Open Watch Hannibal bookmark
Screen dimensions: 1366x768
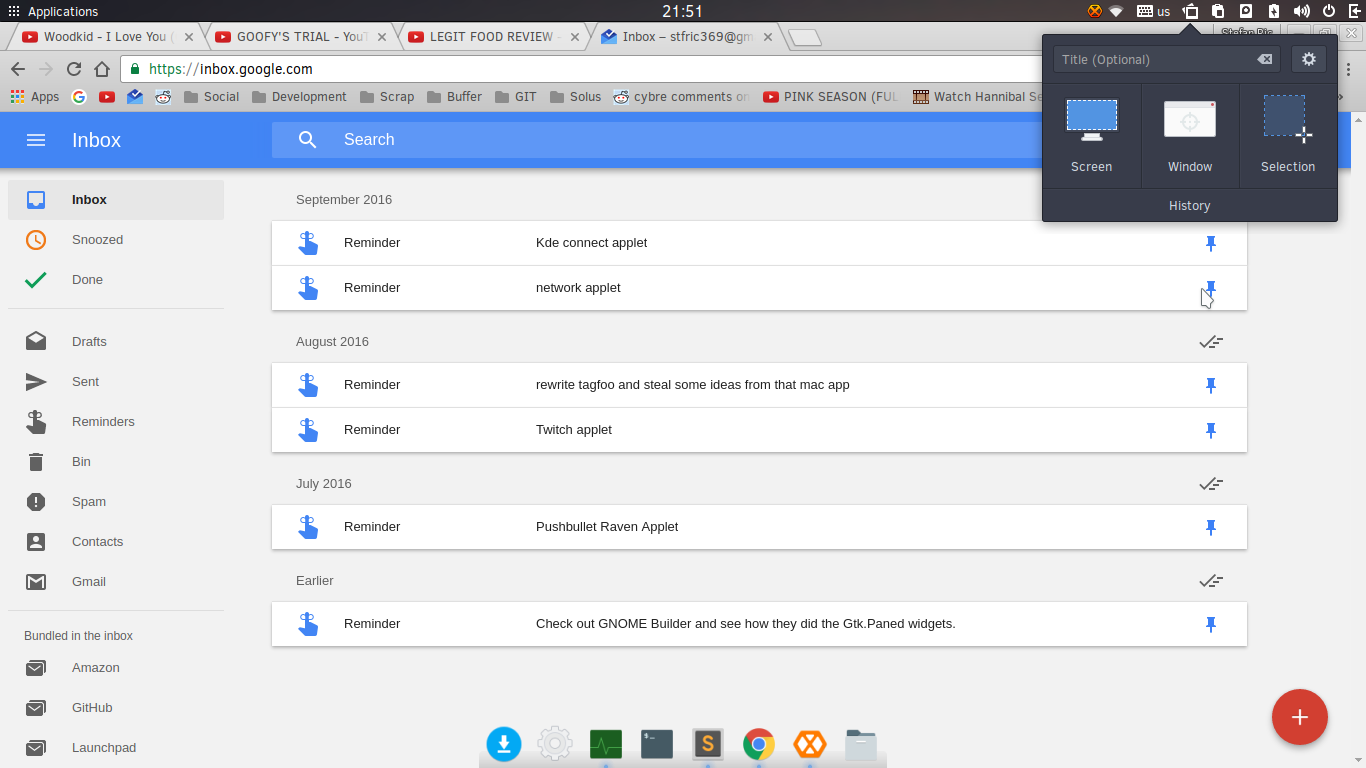point(977,97)
